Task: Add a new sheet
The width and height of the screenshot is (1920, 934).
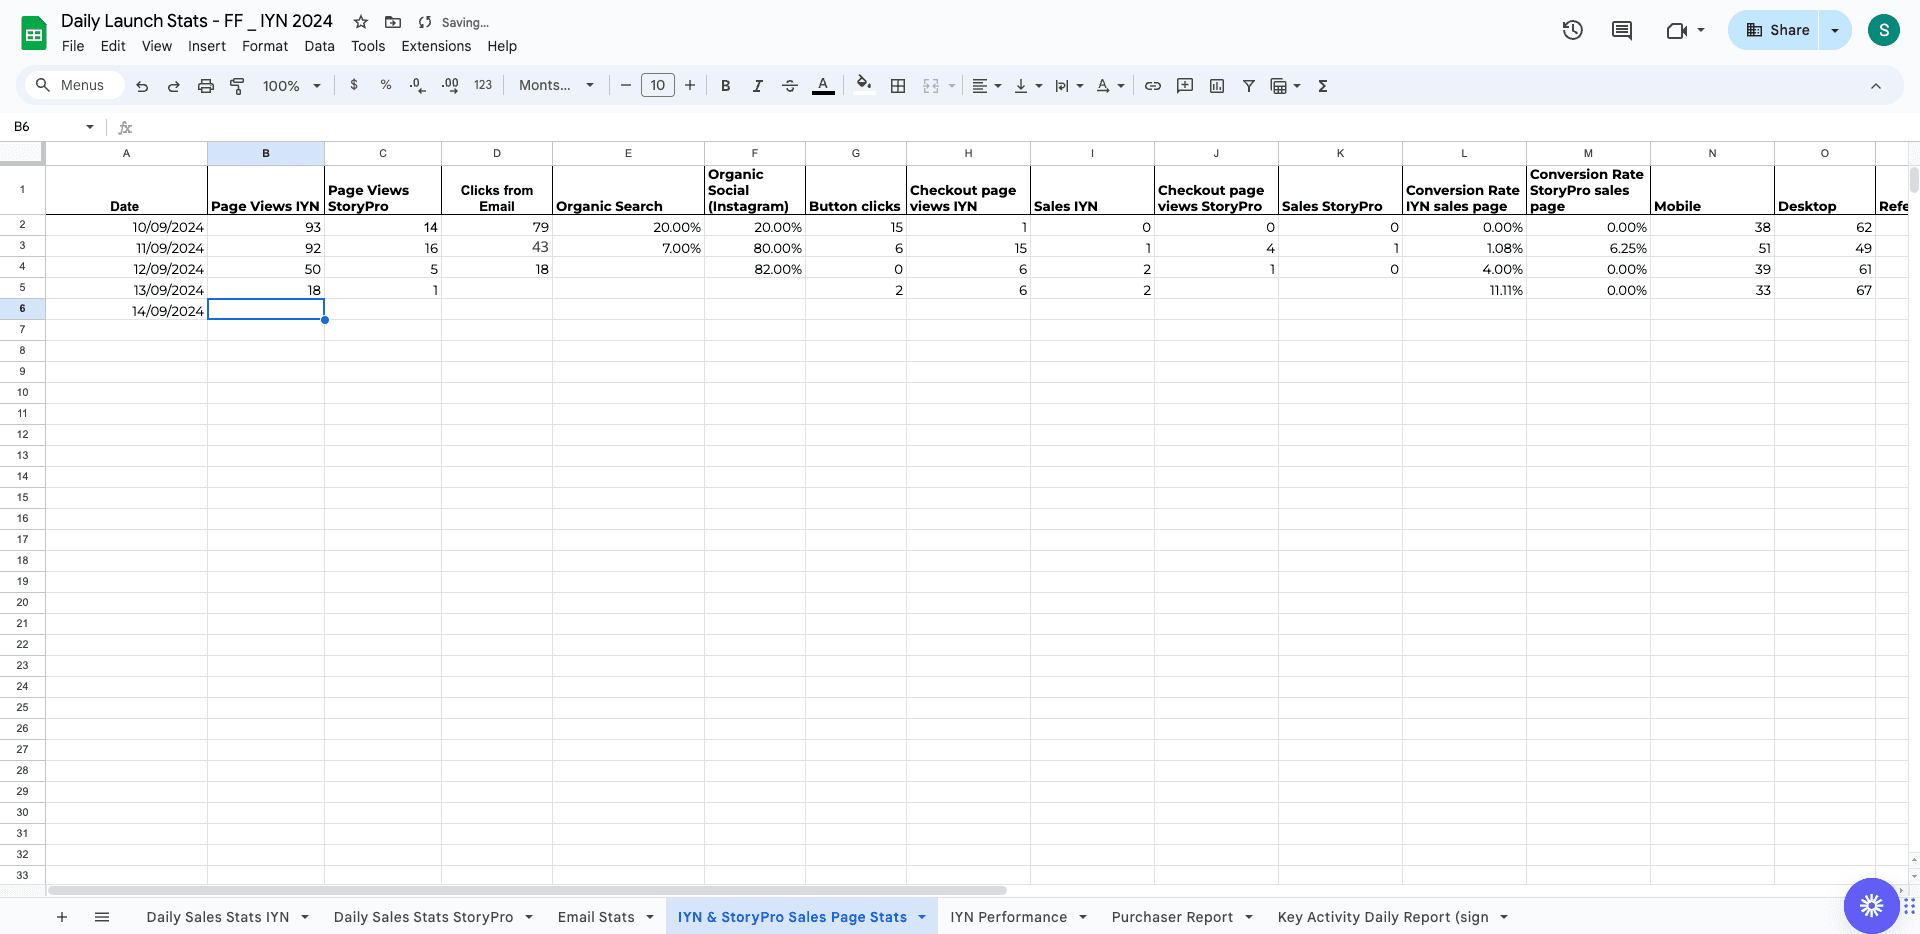Action: pos(62,917)
